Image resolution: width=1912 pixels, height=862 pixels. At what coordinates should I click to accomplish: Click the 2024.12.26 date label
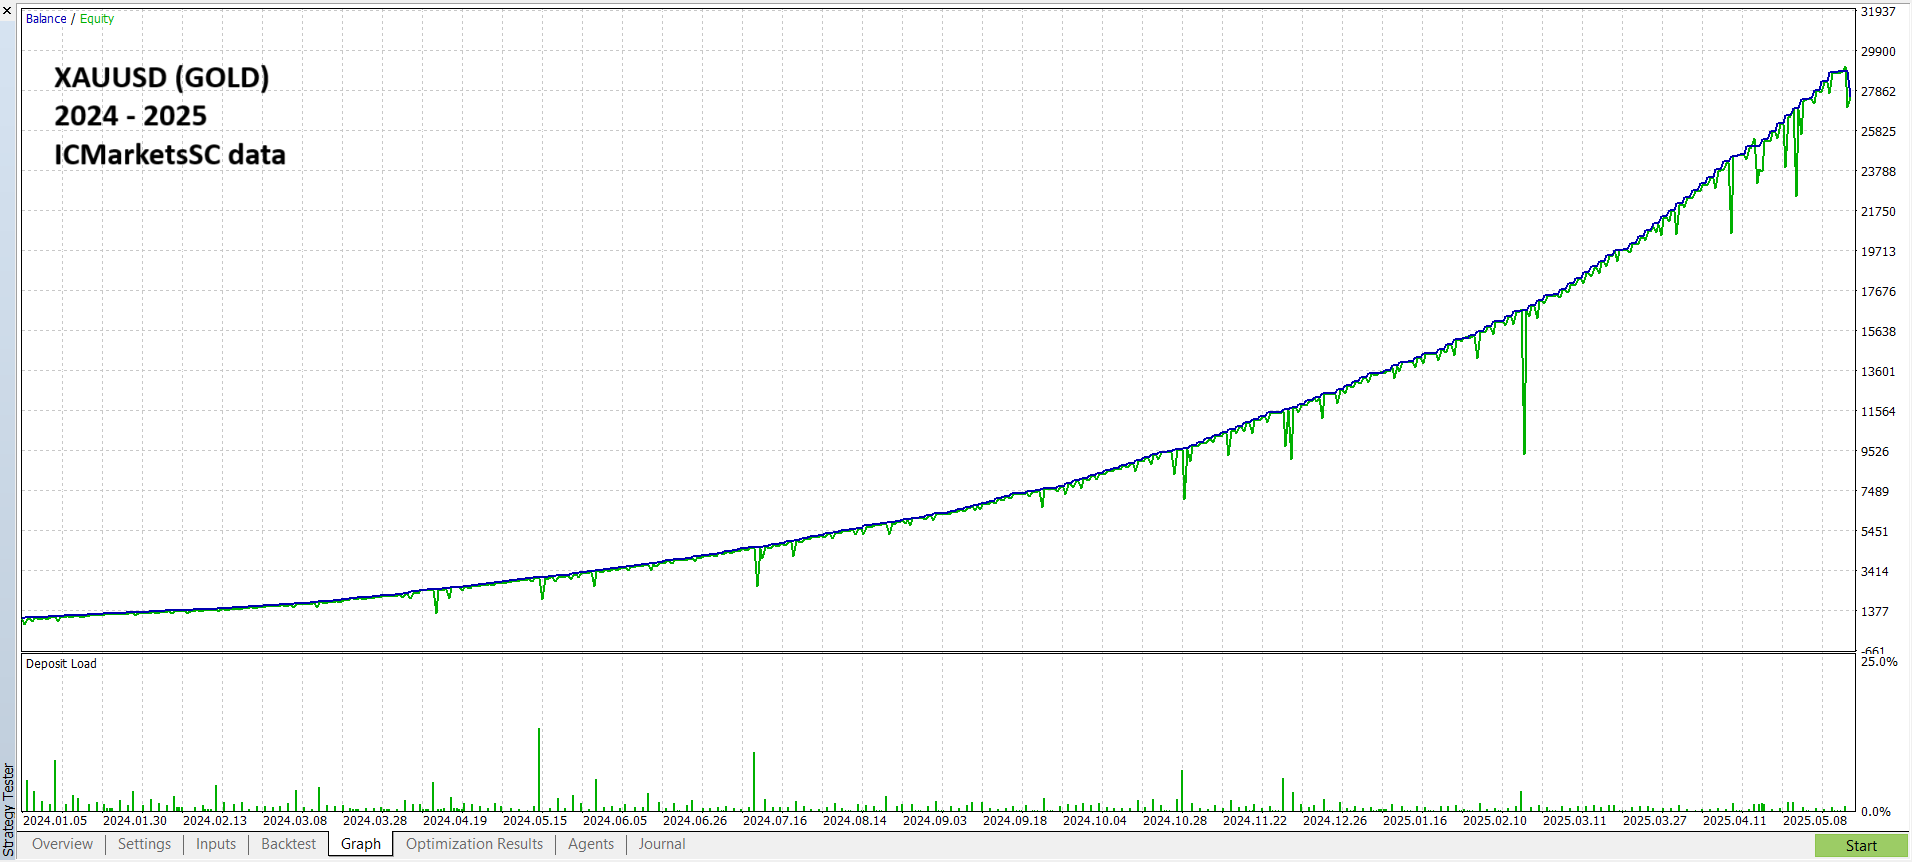click(x=1335, y=820)
